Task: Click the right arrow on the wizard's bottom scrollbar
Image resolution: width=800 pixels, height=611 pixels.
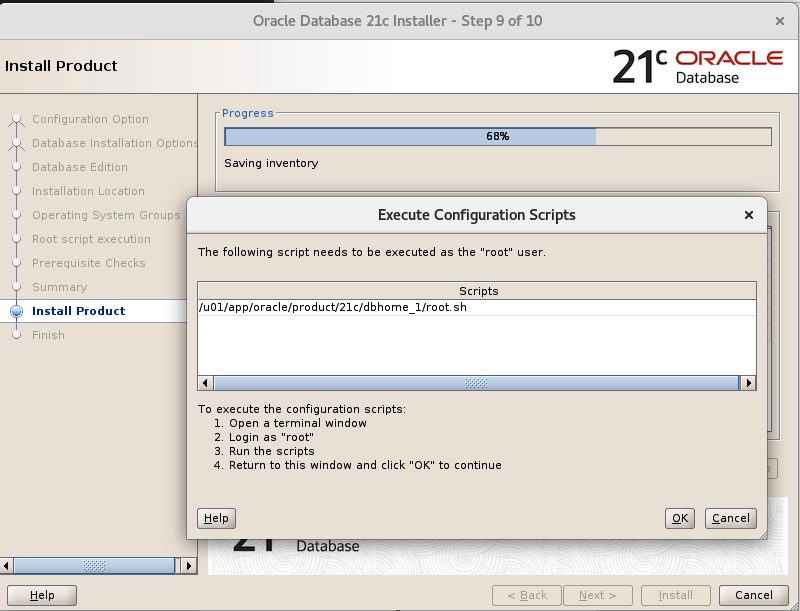Action: coord(188,566)
